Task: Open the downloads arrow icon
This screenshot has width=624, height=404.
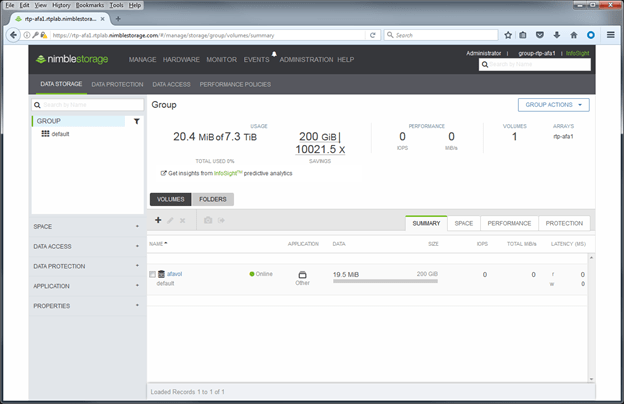Action: click(557, 35)
